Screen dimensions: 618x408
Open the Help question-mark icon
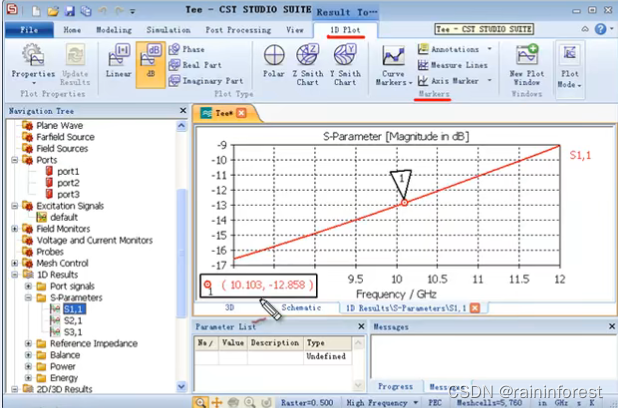point(600,29)
